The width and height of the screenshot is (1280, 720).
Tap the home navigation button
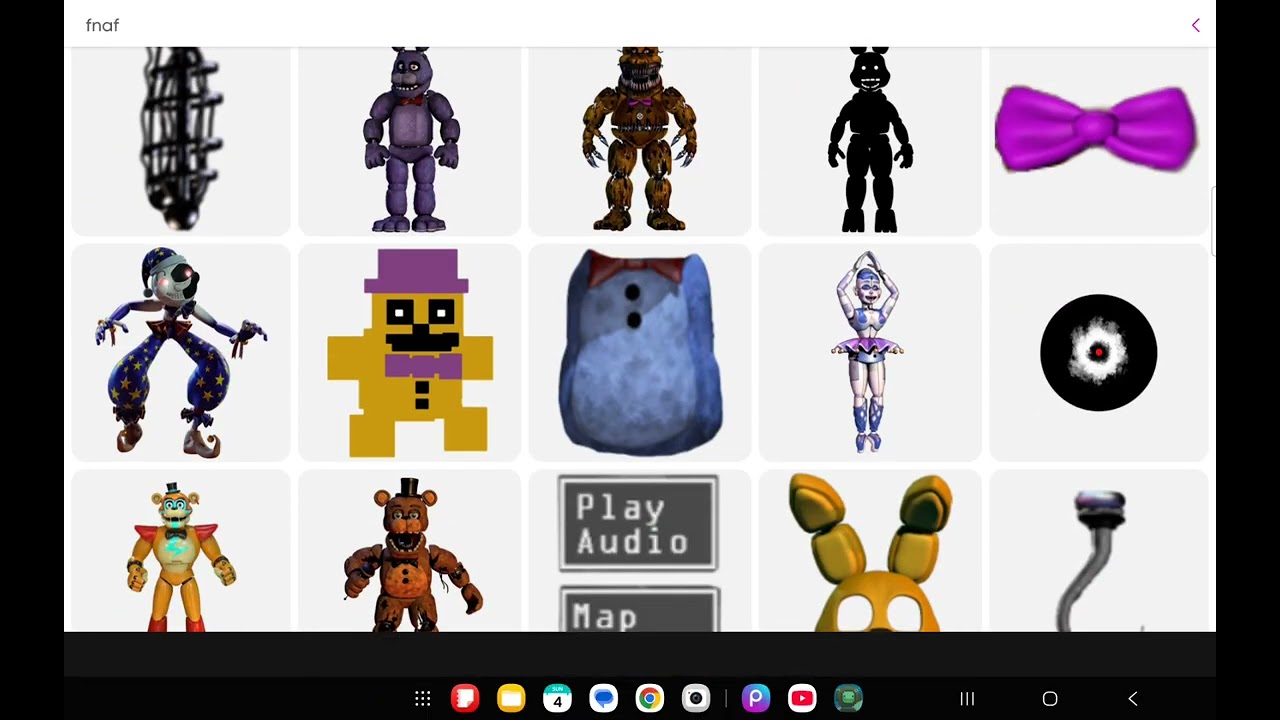point(1050,699)
